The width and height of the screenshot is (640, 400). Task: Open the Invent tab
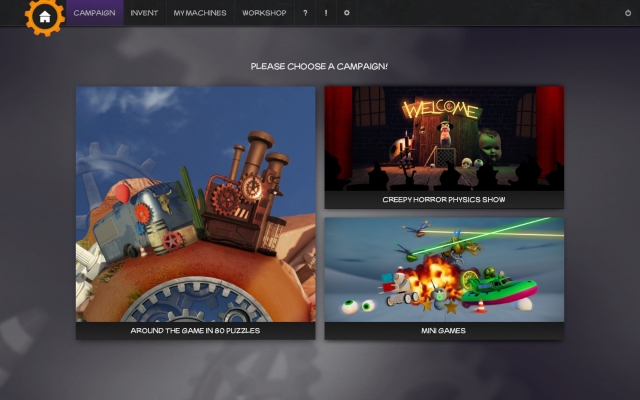tap(144, 13)
